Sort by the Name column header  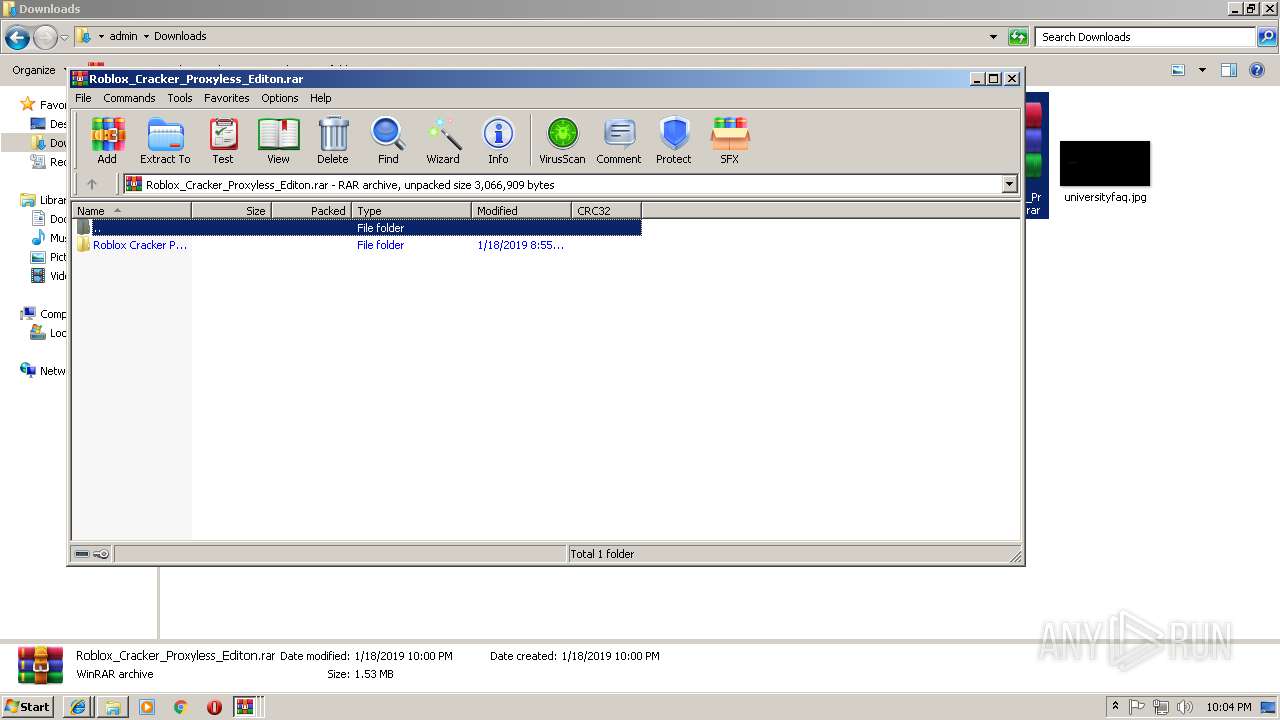click(132, 210)
